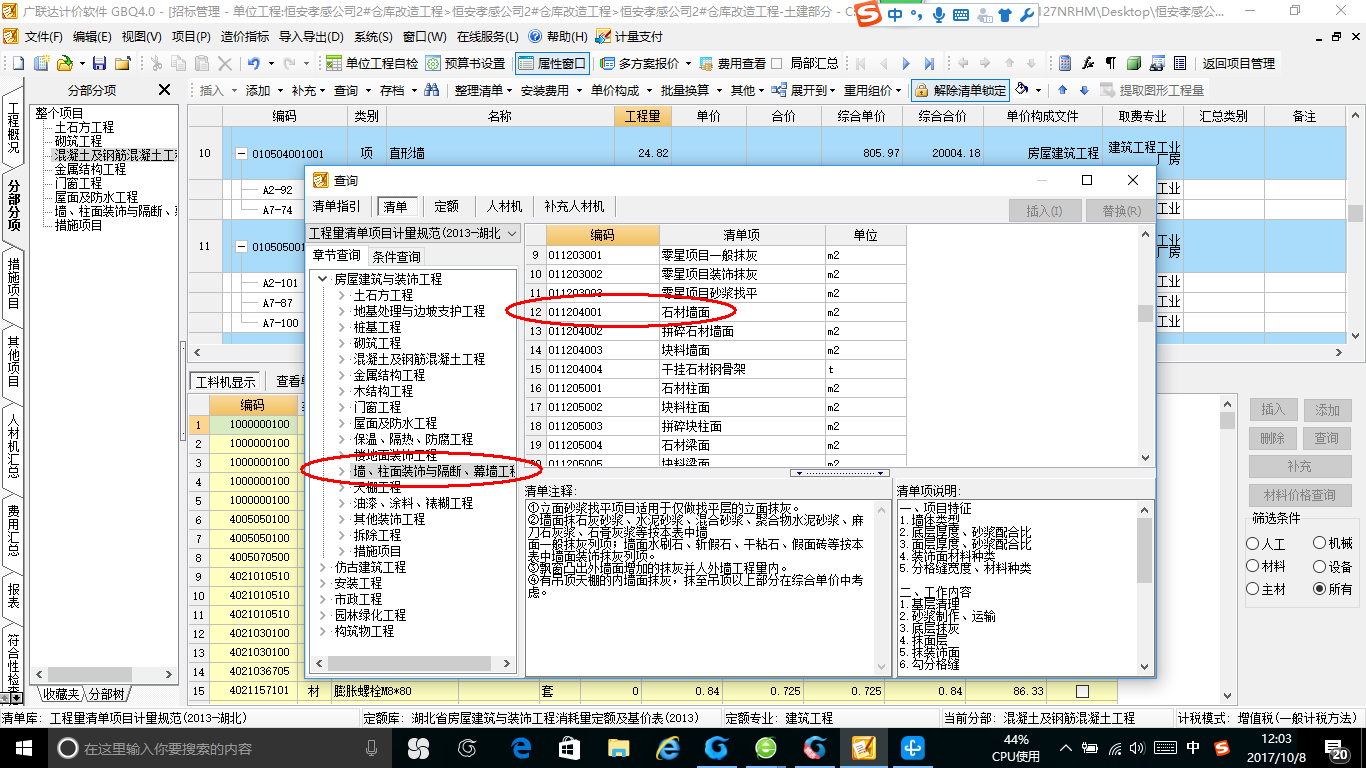This screenshot has height=768, width=1366.
Task: Select the 块料柱面 list row
Action: pos(716,407)
